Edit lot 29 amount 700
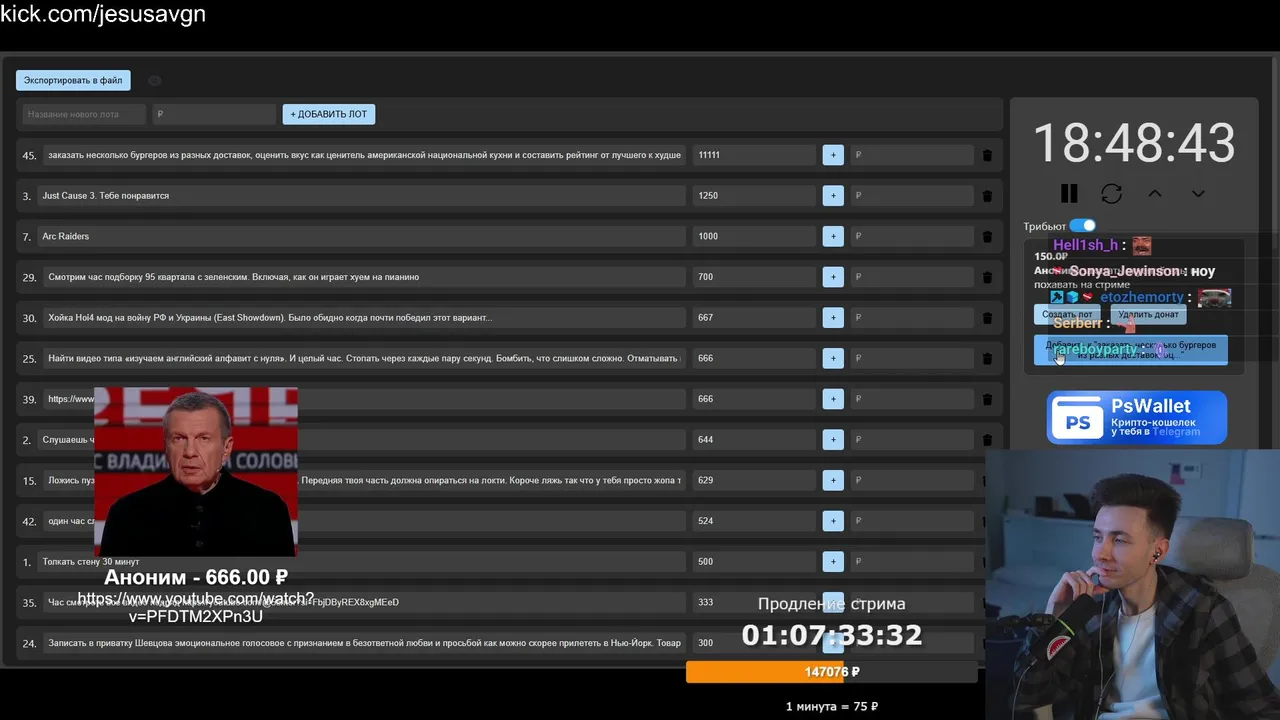1280x720 pixels. (754, 277)
